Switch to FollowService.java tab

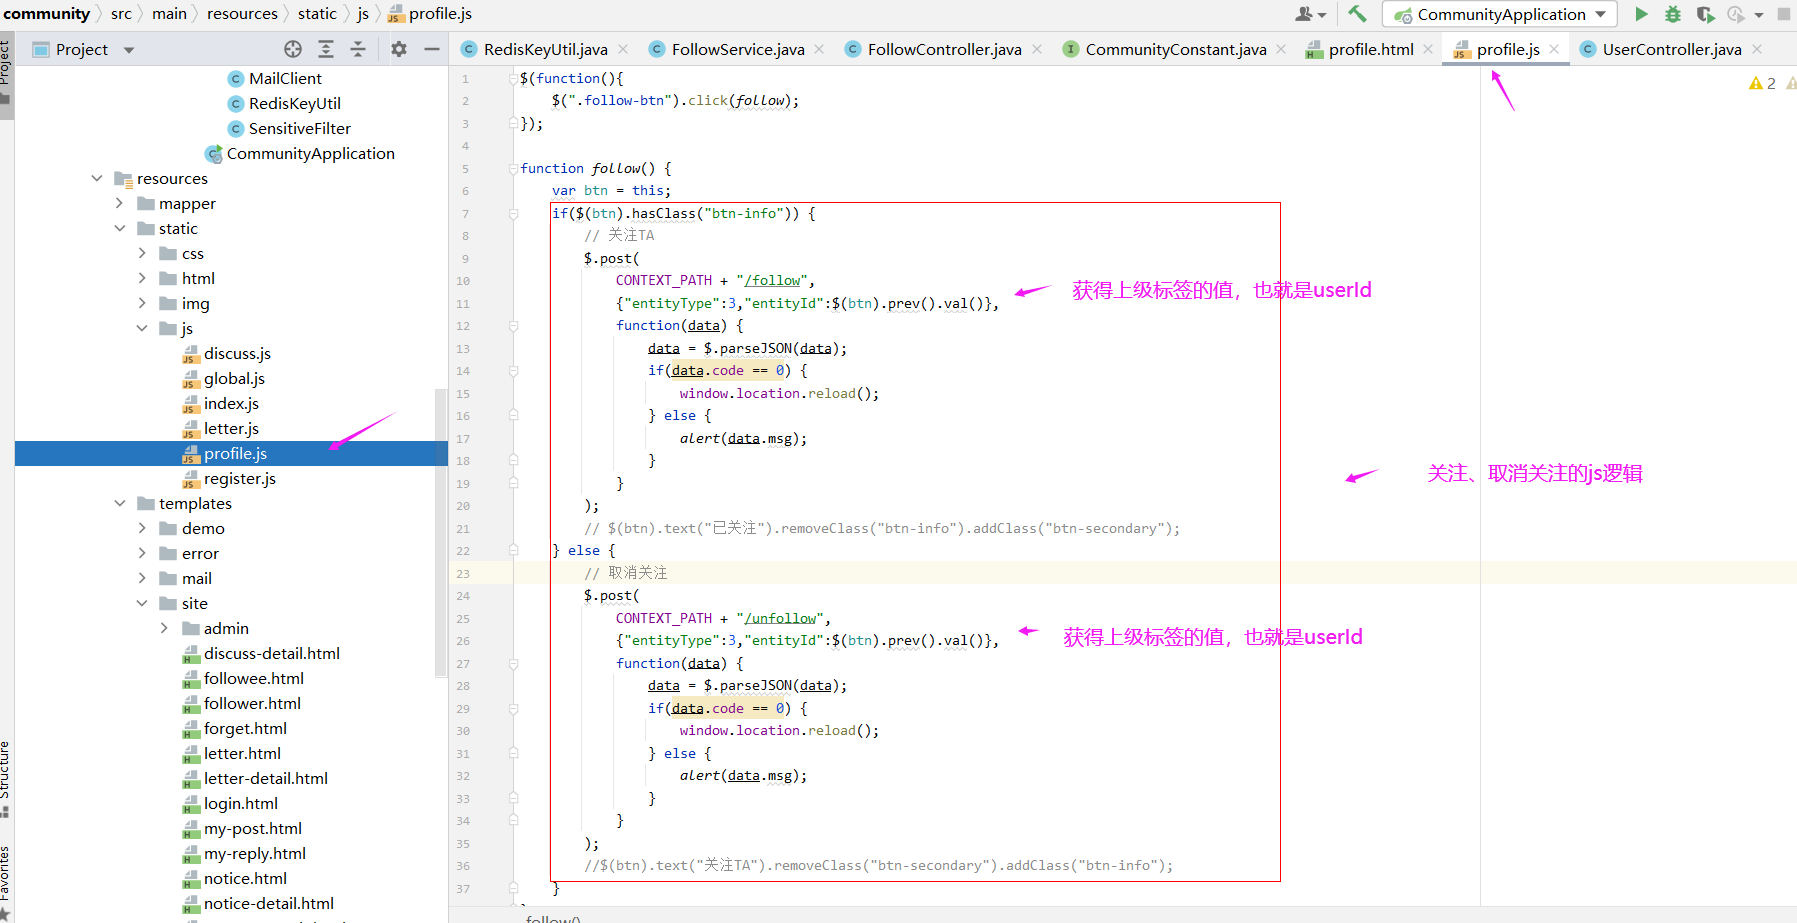[x=738, y=49]
